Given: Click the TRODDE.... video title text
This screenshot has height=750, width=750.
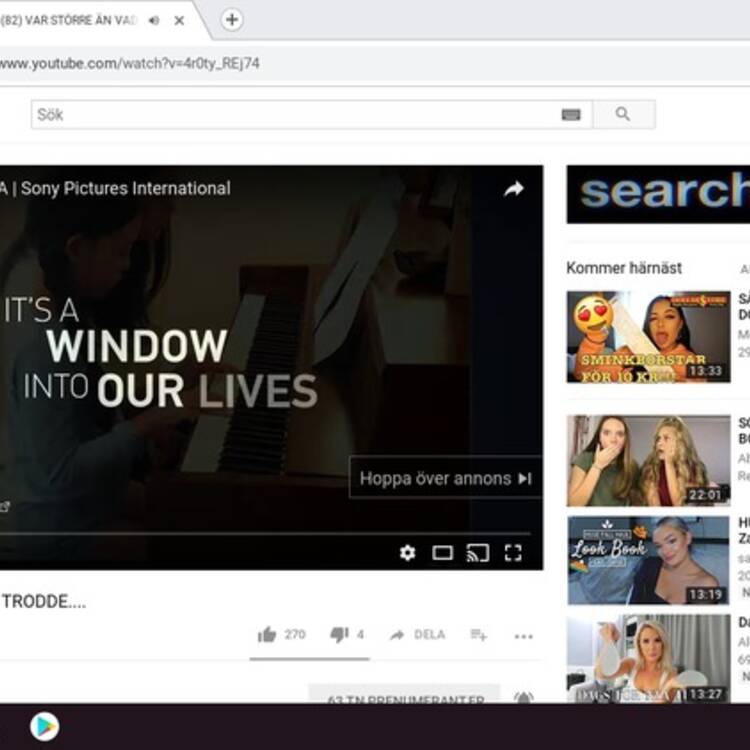Looking at the screenshot, I should click(x=44, y=602).
